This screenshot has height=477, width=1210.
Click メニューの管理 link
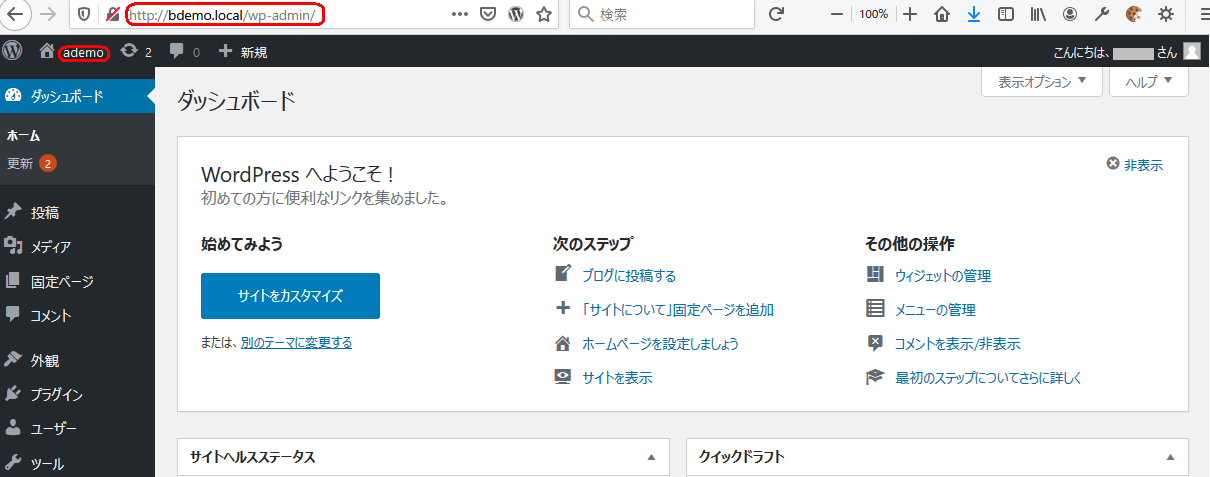coord(935,309)
